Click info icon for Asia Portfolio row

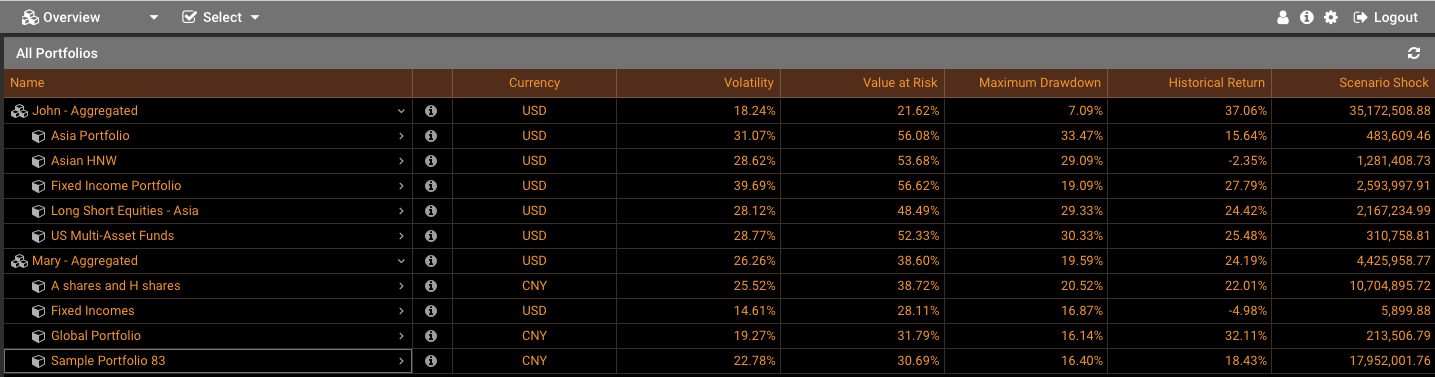pyautogui.click(x=431, y=136)
